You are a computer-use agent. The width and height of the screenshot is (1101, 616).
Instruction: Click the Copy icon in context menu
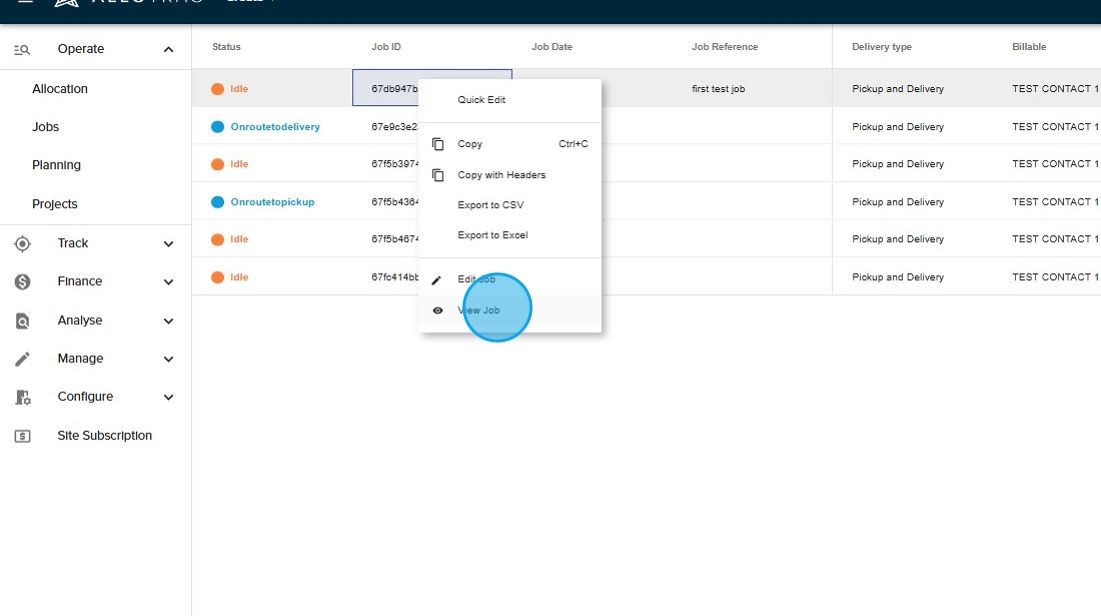pos(438,144)
